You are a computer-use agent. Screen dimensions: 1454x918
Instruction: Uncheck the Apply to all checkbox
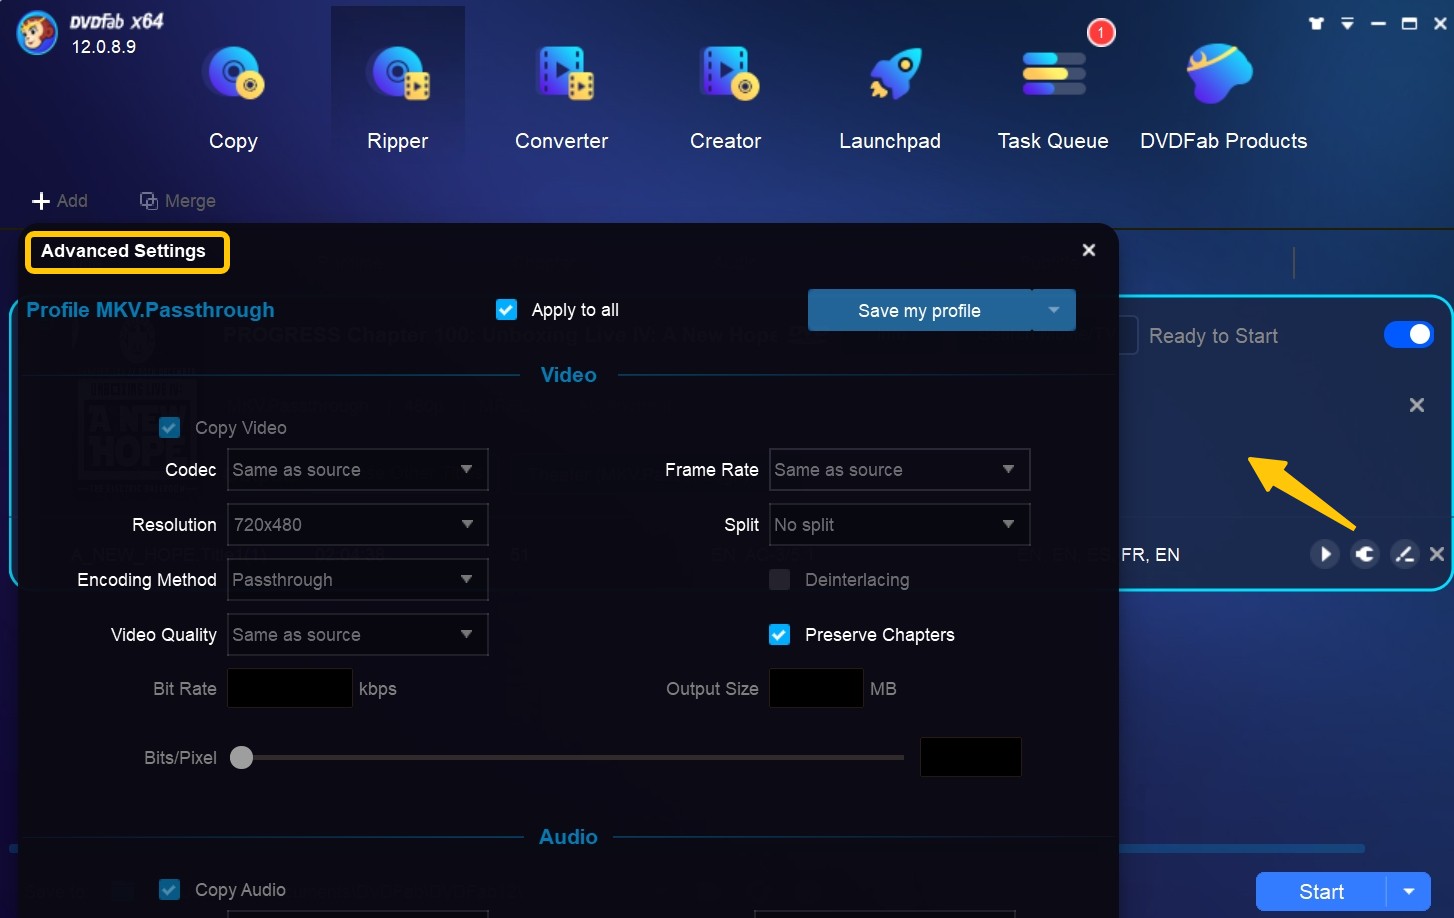tap(507, 310)
